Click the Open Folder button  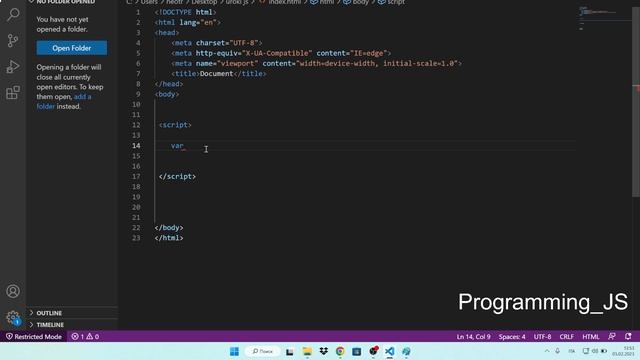(x=72, y=48)
